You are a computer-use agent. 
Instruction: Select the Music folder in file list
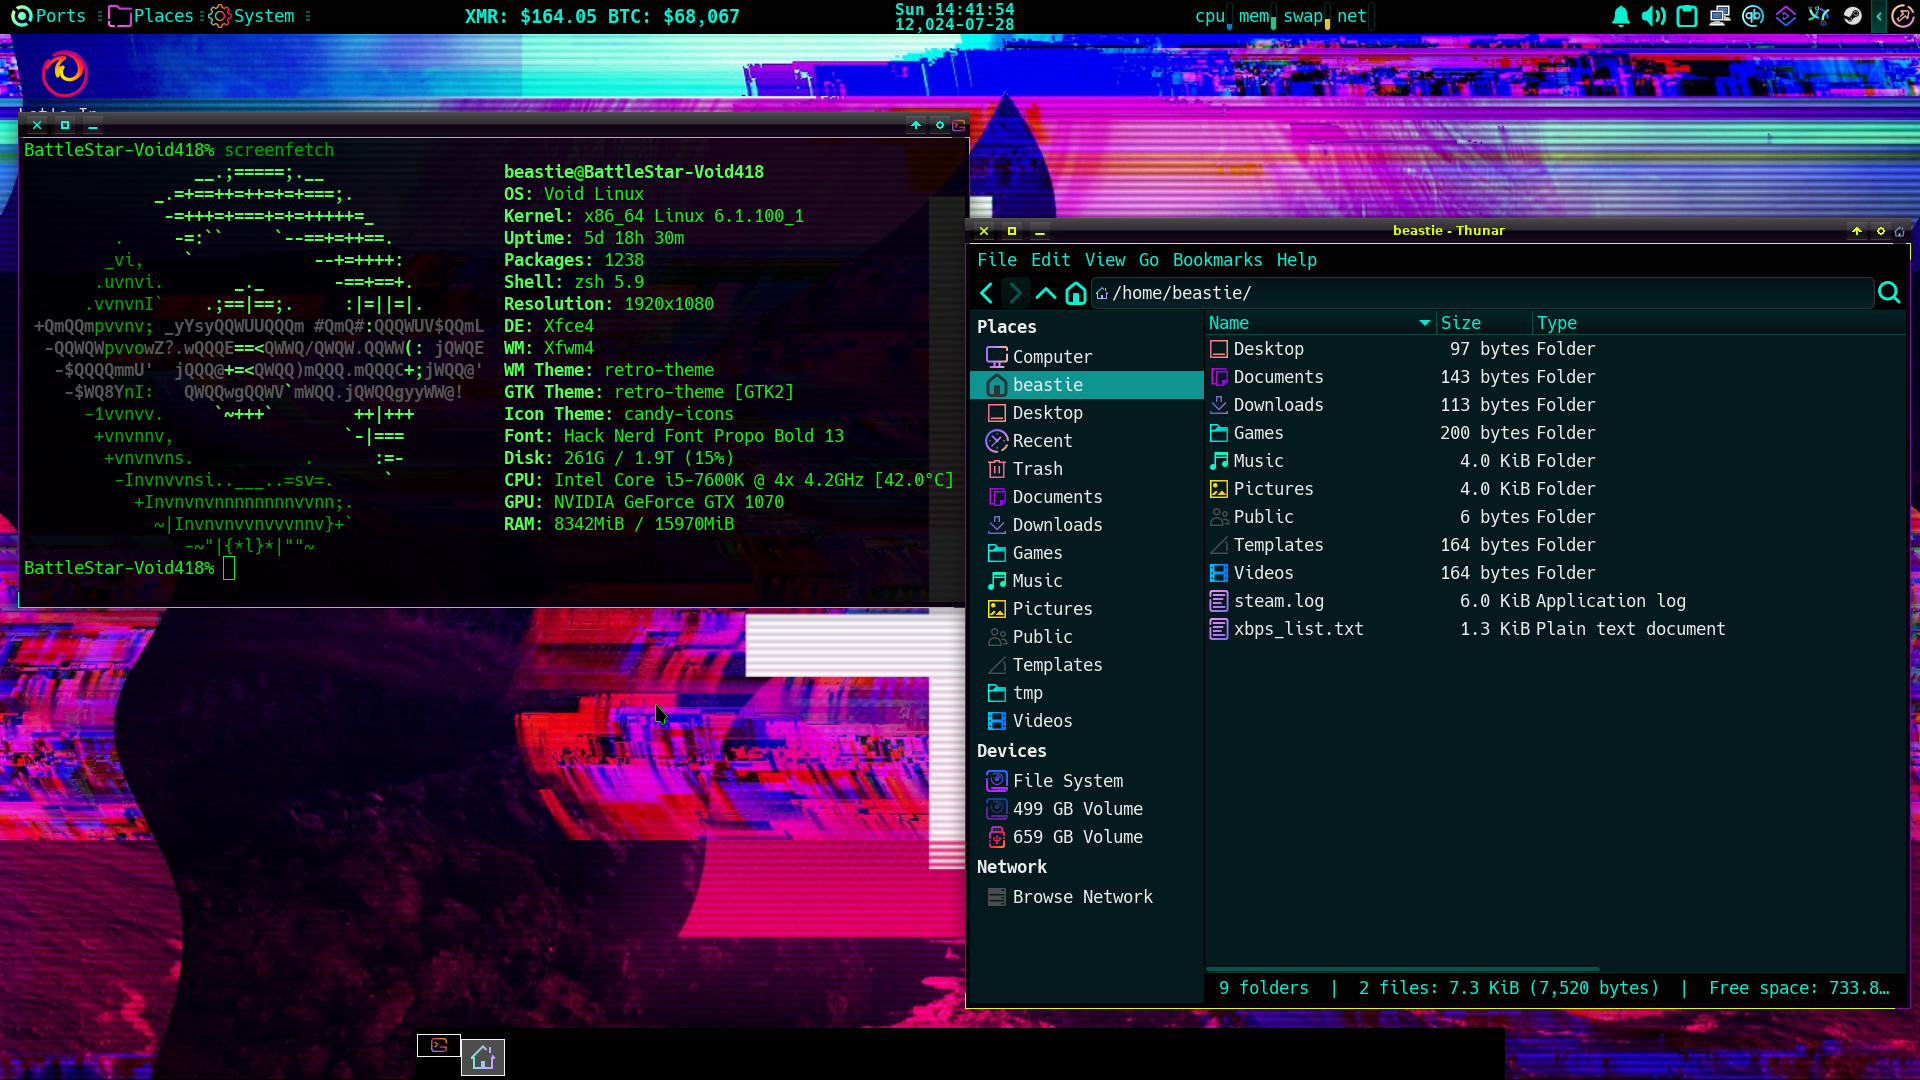(1555, 461)
